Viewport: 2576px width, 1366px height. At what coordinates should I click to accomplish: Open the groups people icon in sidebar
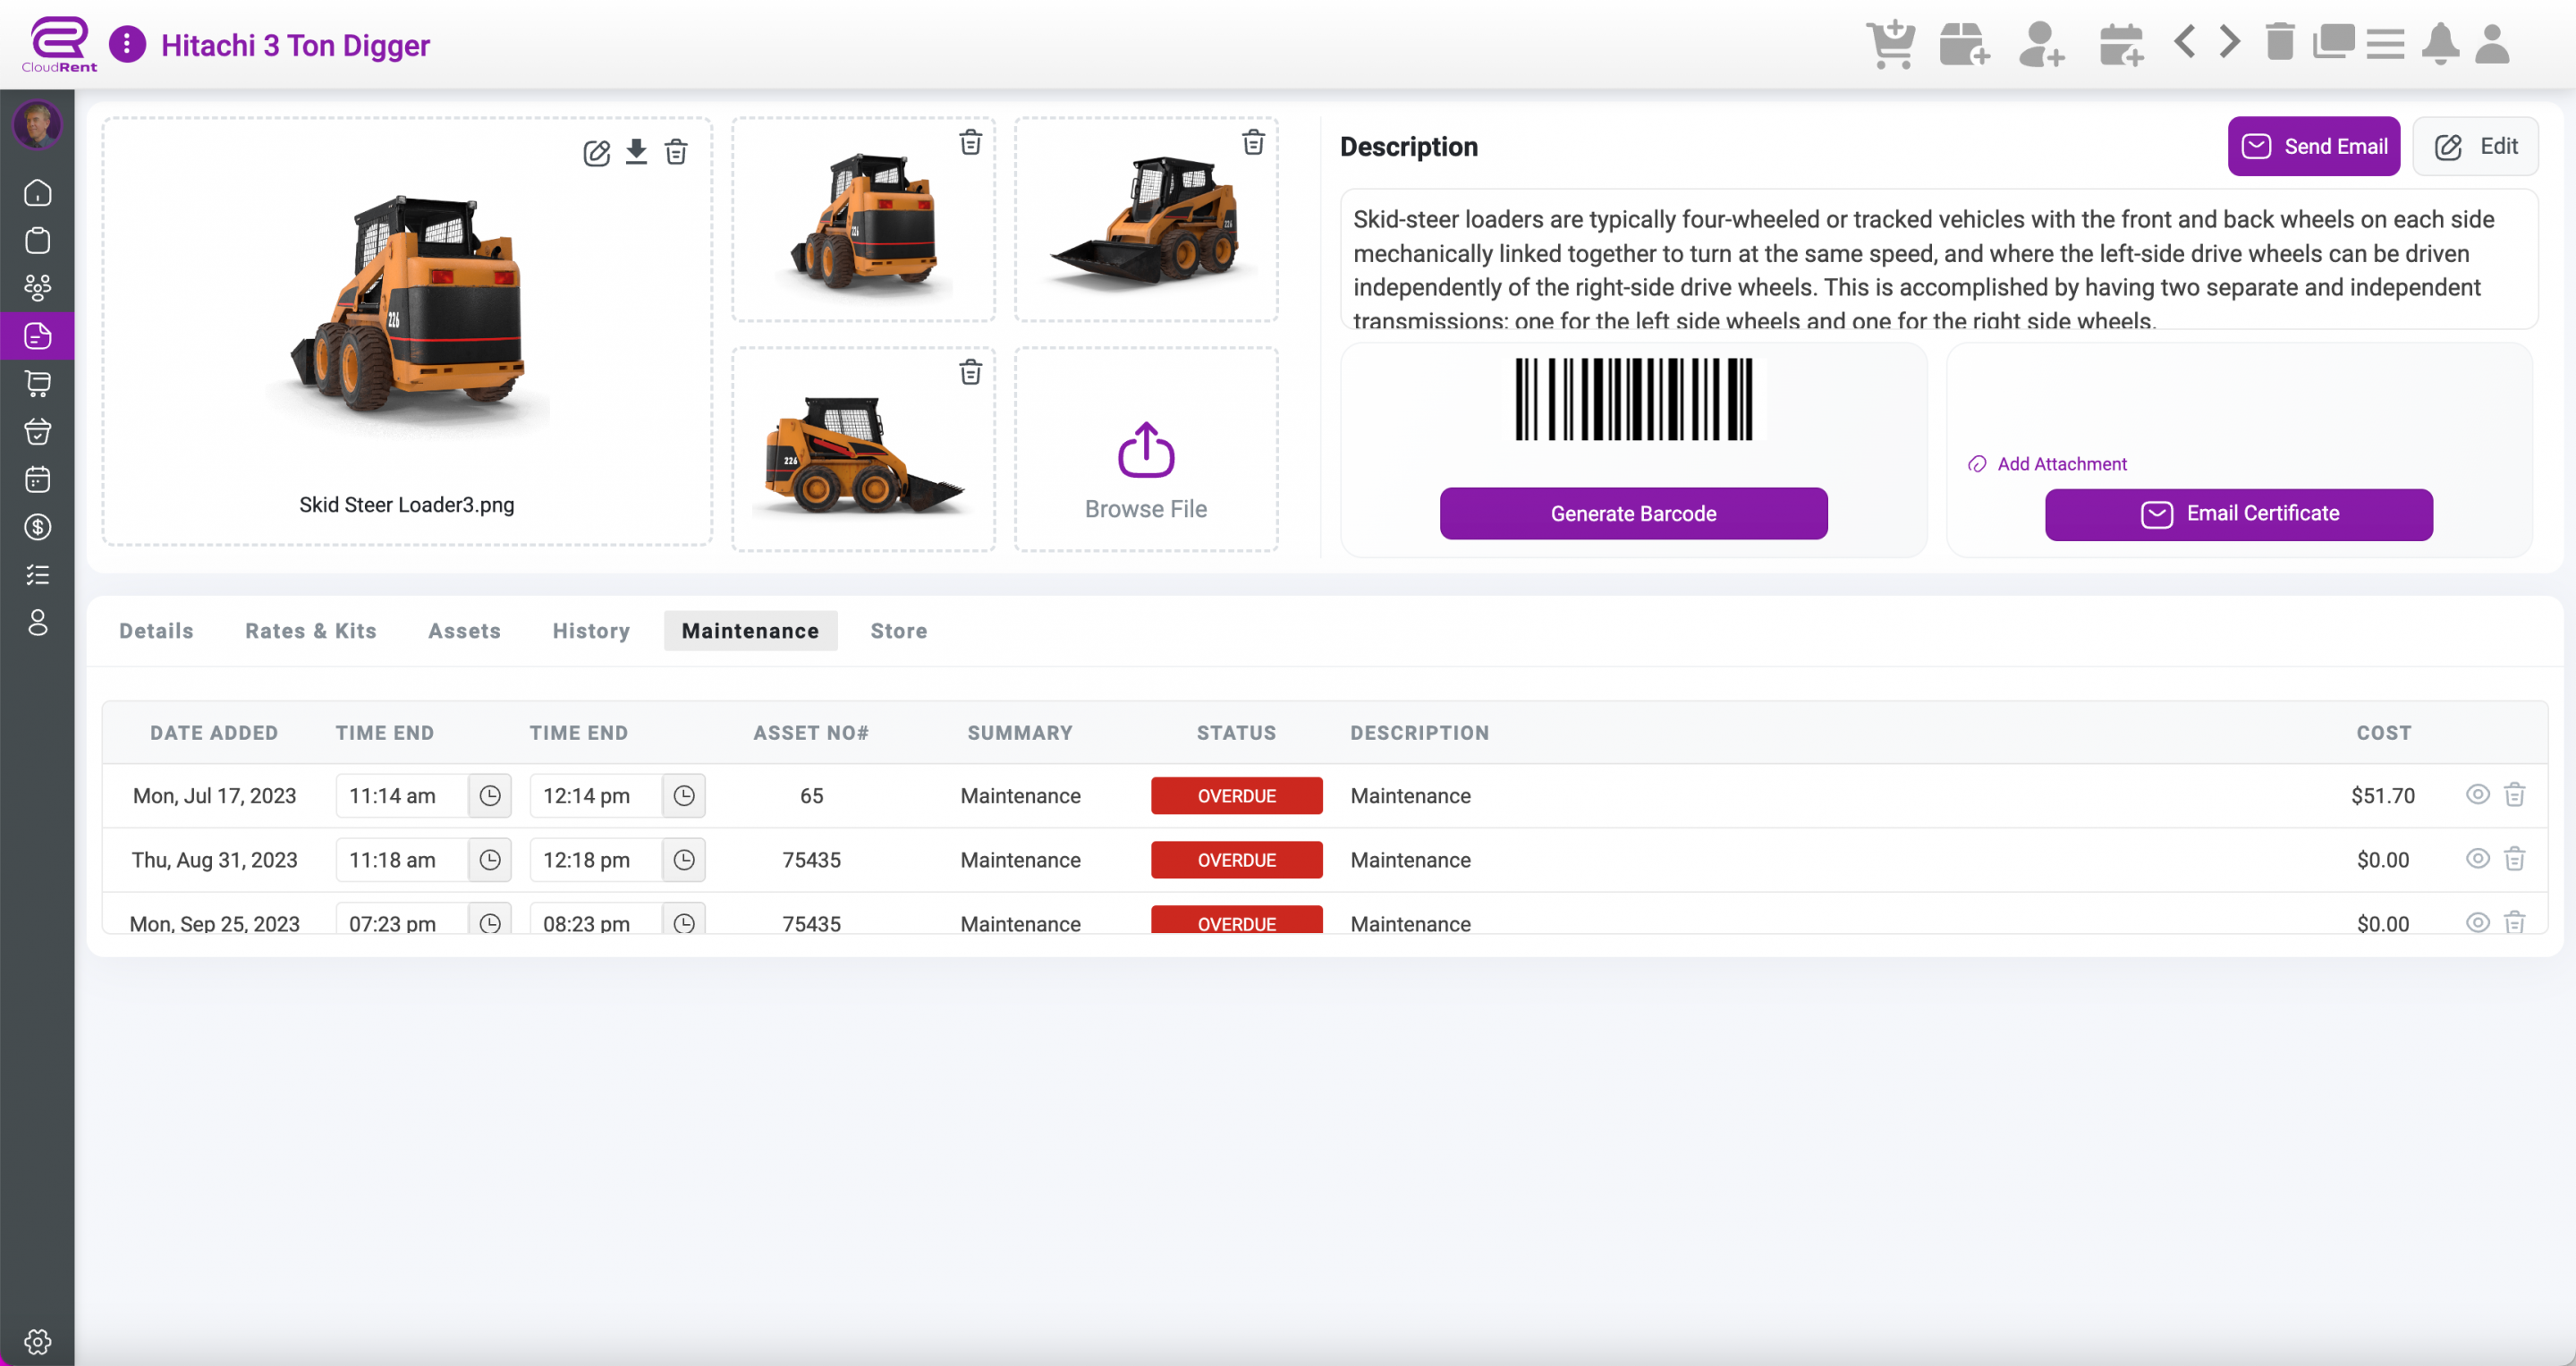(x=38, y=288)
